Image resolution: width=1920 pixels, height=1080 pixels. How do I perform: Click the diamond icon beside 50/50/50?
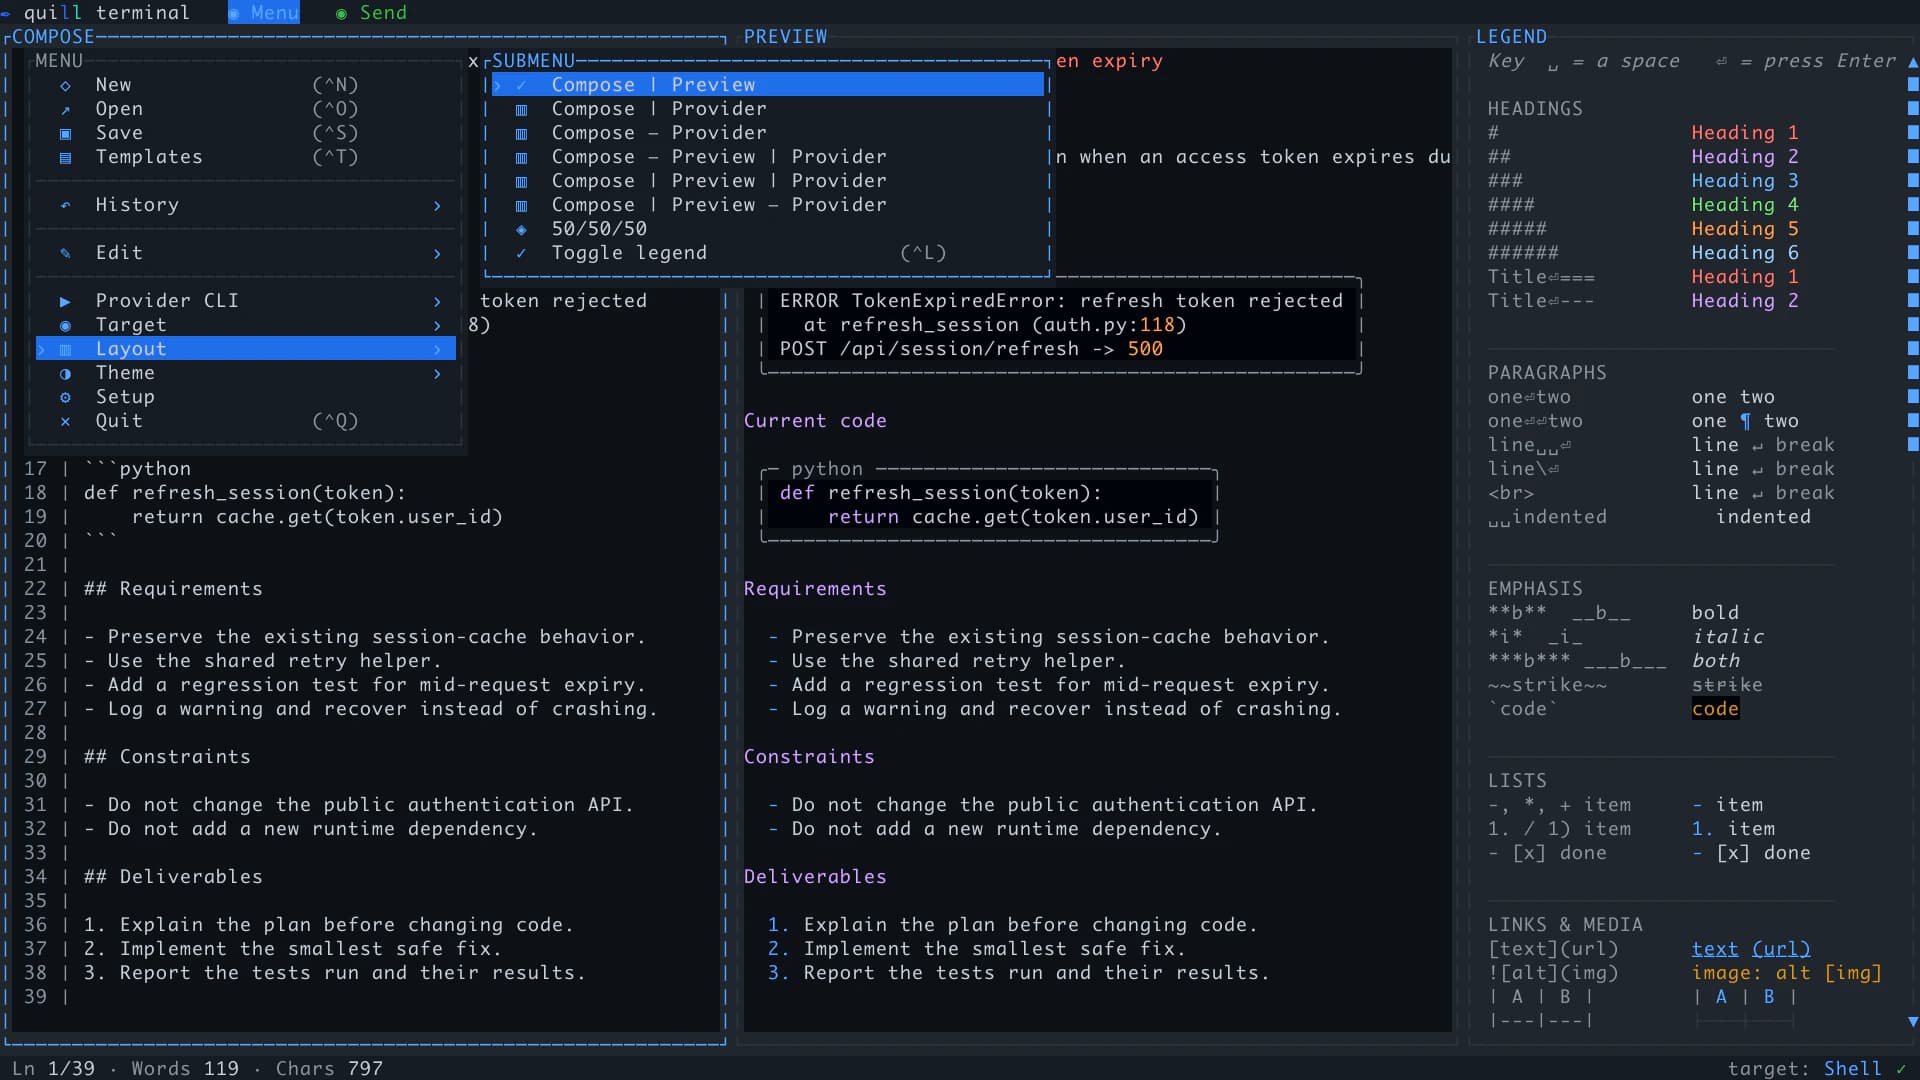[521, 230]
